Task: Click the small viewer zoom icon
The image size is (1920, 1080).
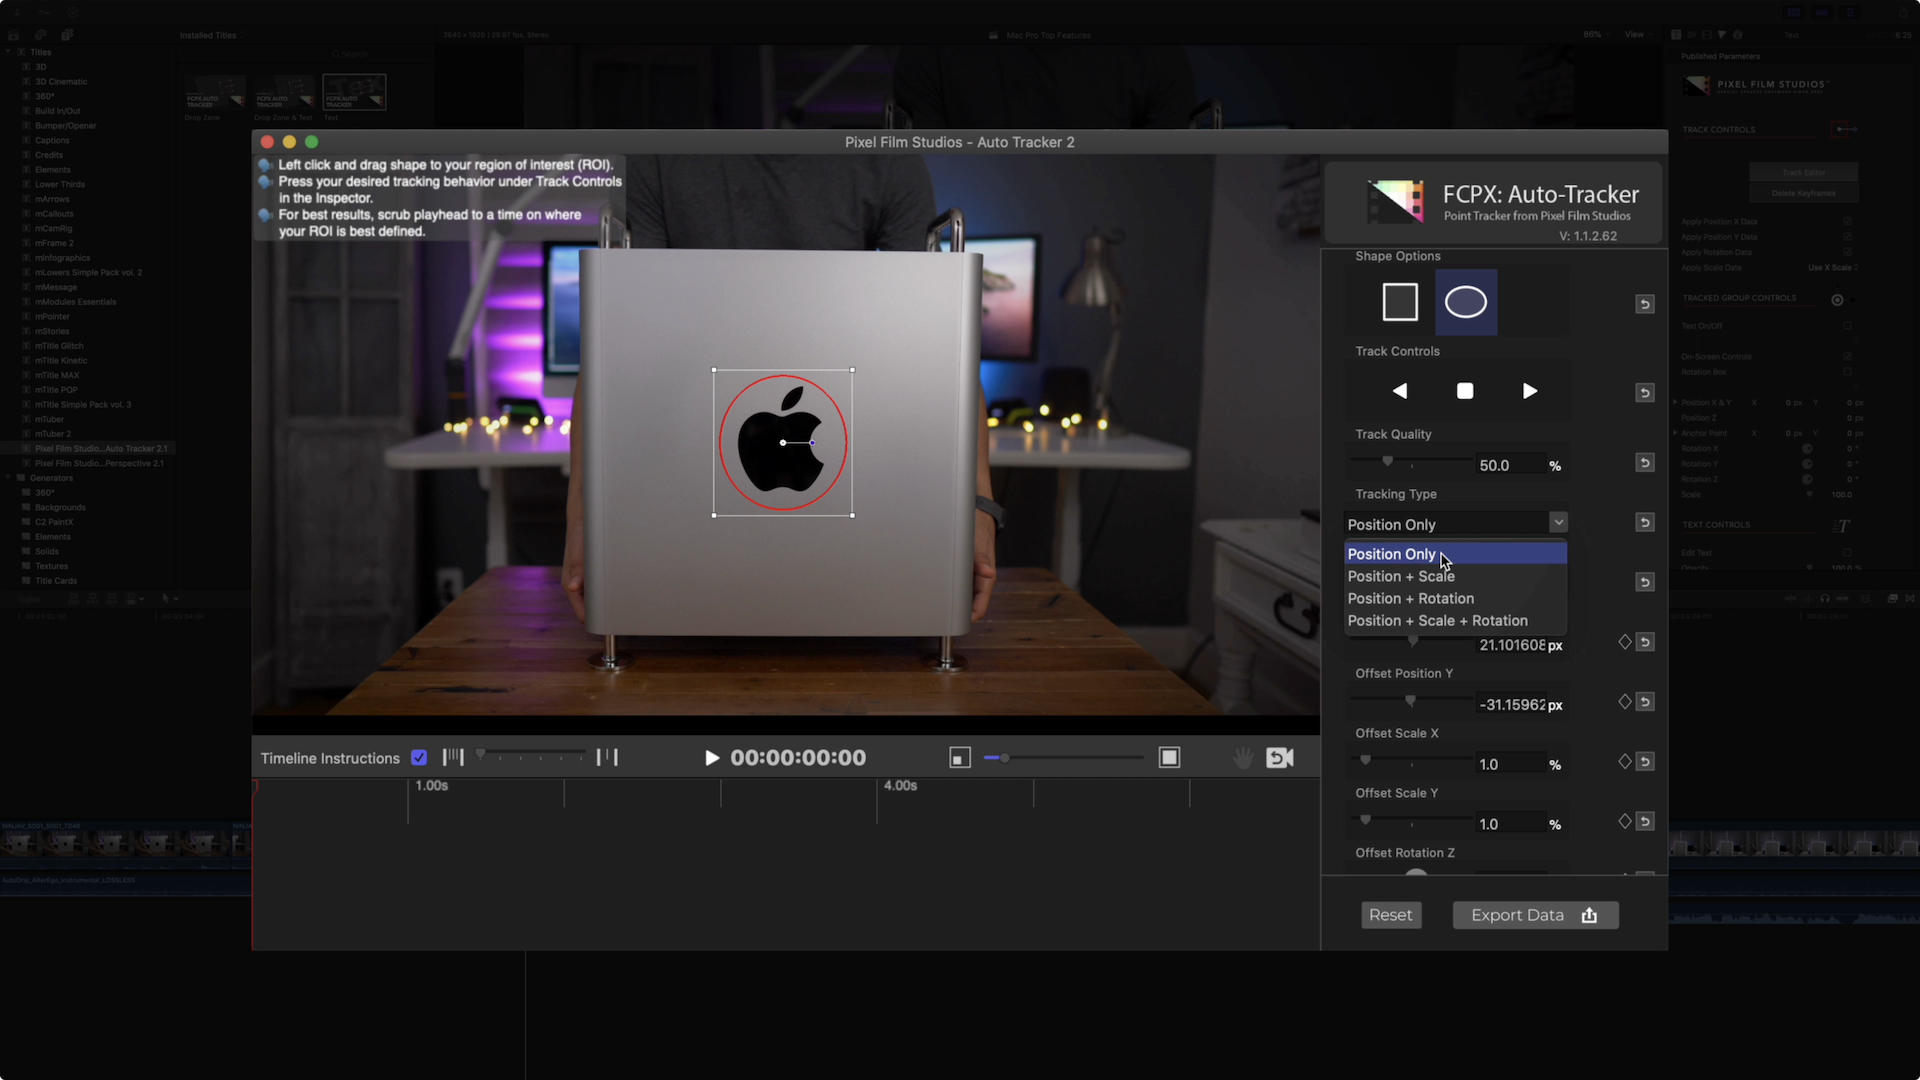Action: [960, 758]
